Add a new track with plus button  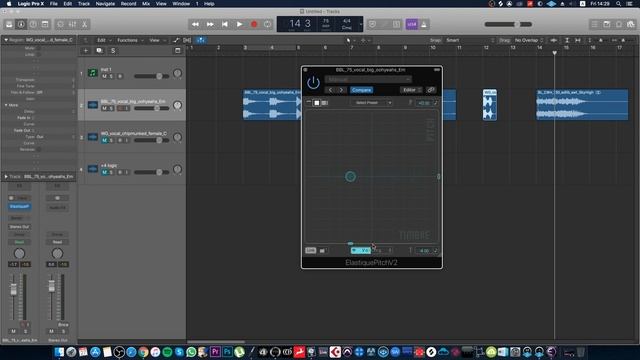pyautogui.click(x=86, y=51)
